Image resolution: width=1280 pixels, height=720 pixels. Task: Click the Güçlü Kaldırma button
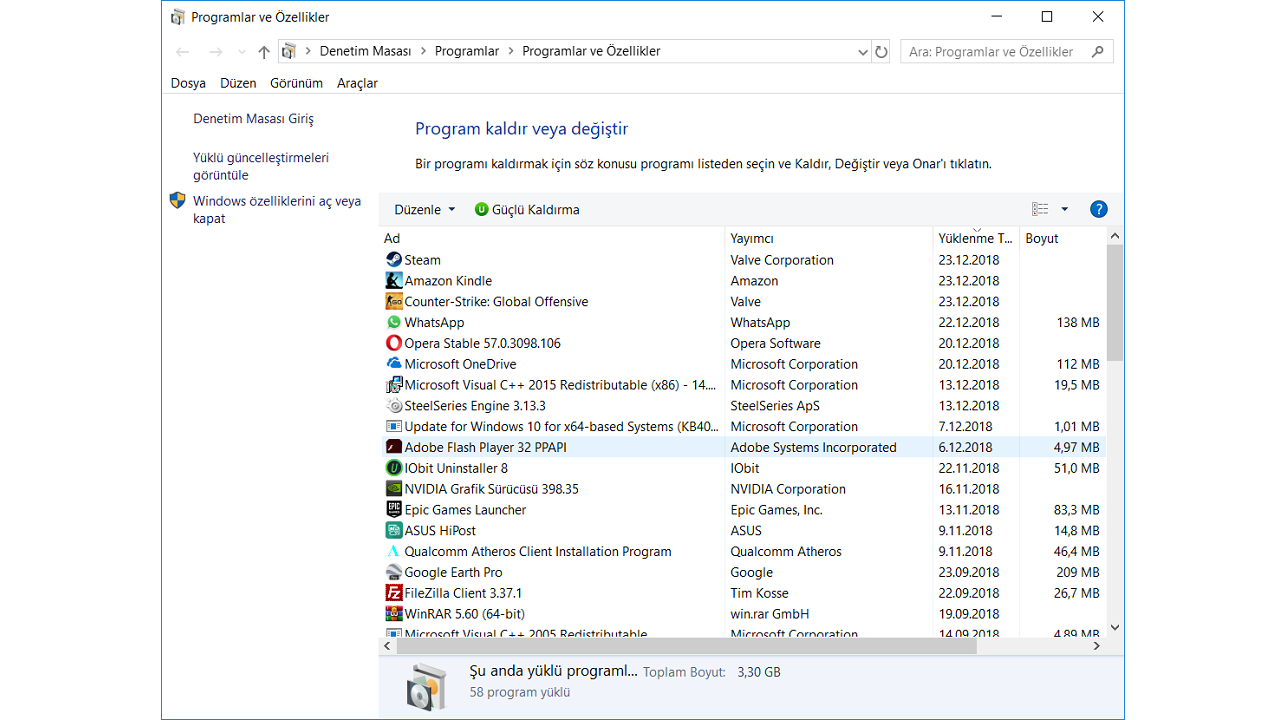click(527, 210)
